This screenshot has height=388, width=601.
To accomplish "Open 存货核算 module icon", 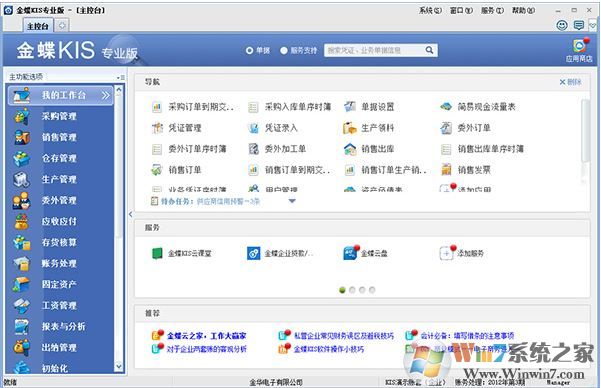I will (22, 243).
